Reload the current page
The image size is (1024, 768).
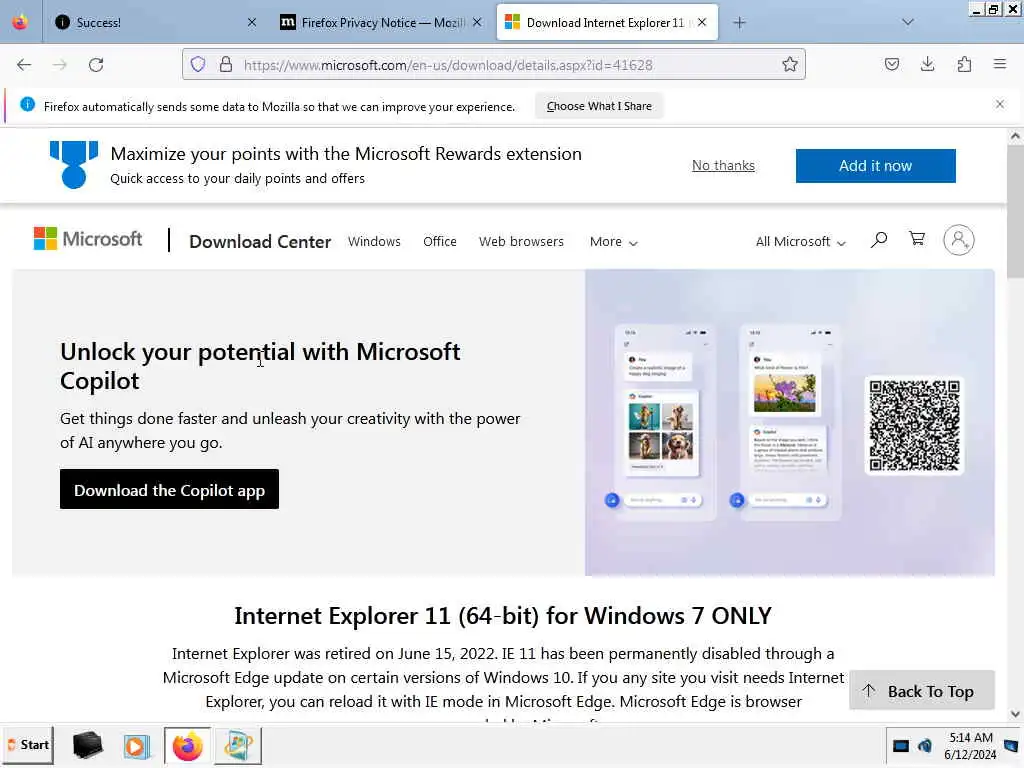(x=96, y=65)
